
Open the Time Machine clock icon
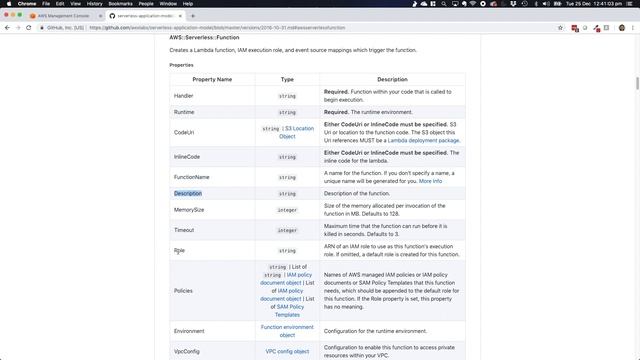(524, 4)
